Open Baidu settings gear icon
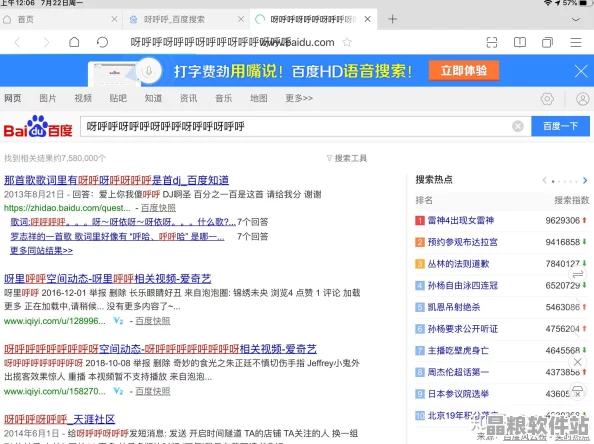594x444 pixels. (547, 99)
